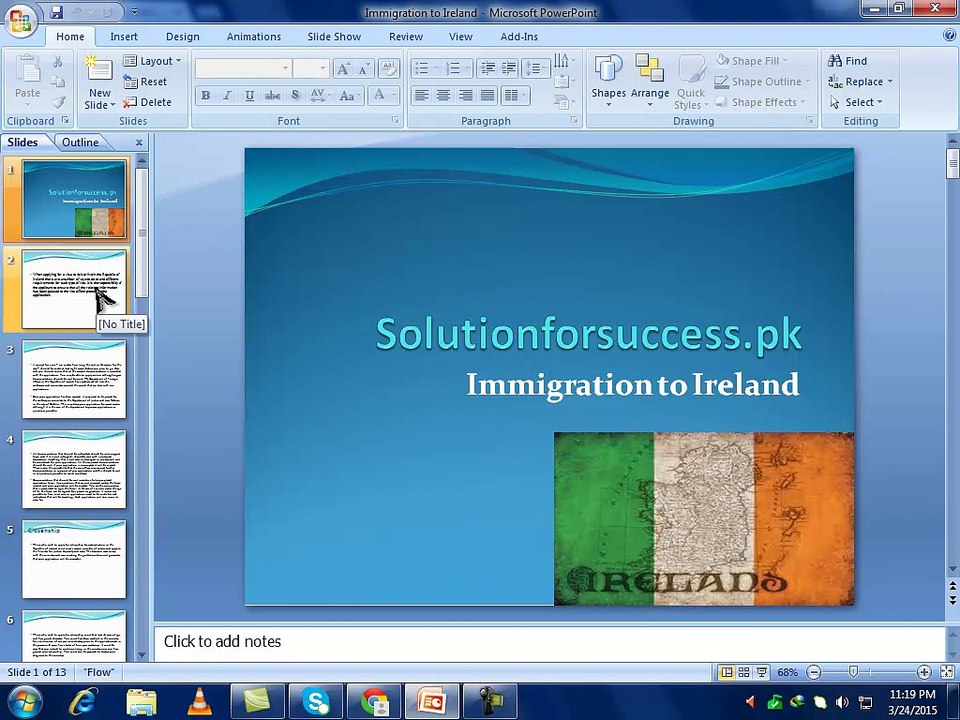Toggle Strikethrough formatting
960x720 pixels.
272,96
